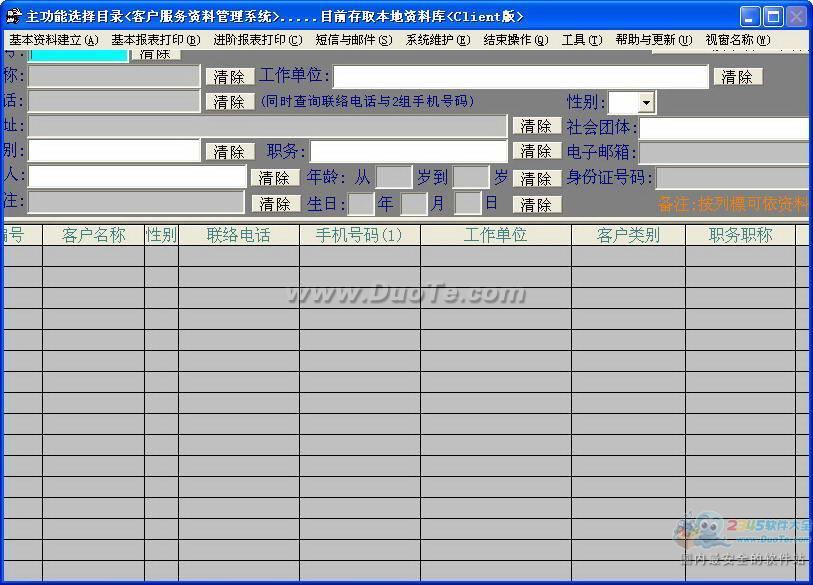The width and height of the screenshot is (813, 585).
Task: Maximize the application window
Action: (x=773, y=16)
